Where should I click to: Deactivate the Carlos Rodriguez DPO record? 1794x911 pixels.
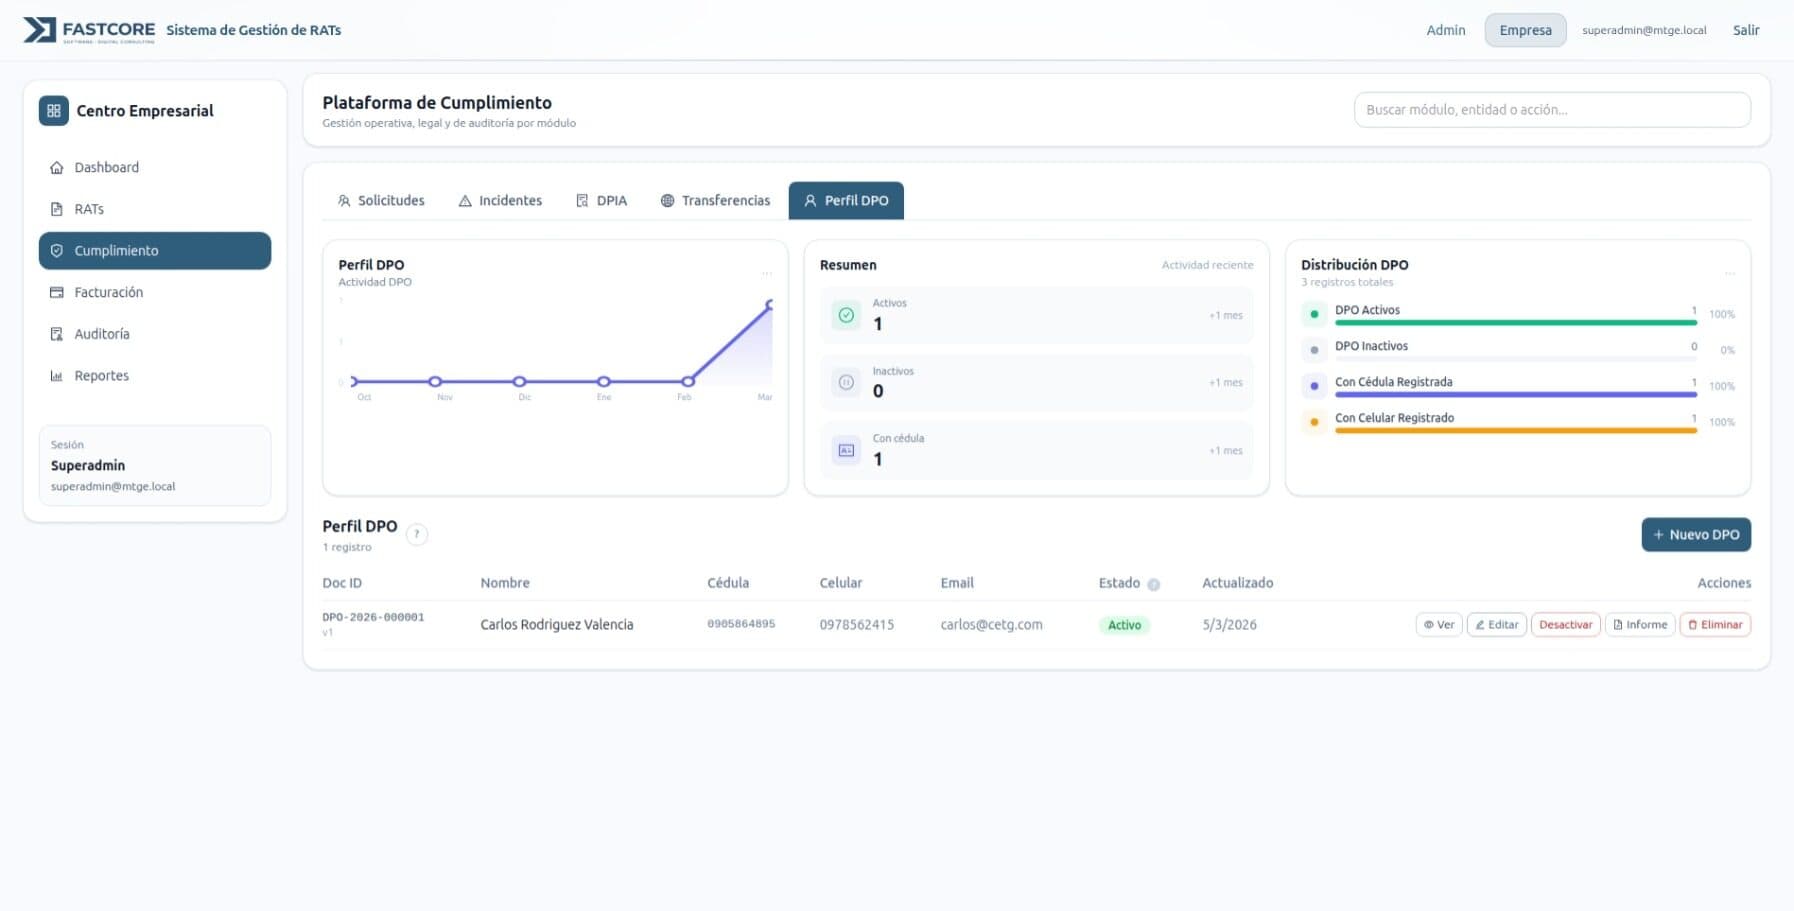pos(1564,625)
